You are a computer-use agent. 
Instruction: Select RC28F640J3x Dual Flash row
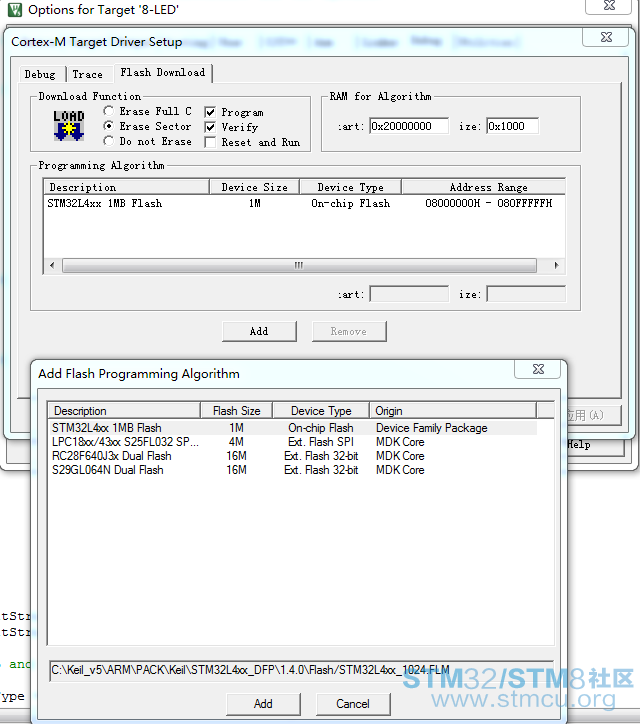(x=292, y=456)
